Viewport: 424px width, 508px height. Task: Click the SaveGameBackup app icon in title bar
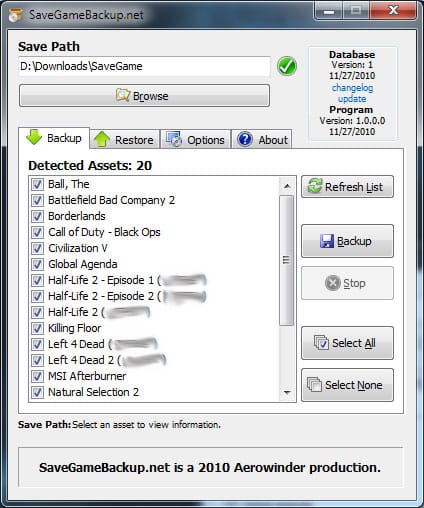(16, 15)
